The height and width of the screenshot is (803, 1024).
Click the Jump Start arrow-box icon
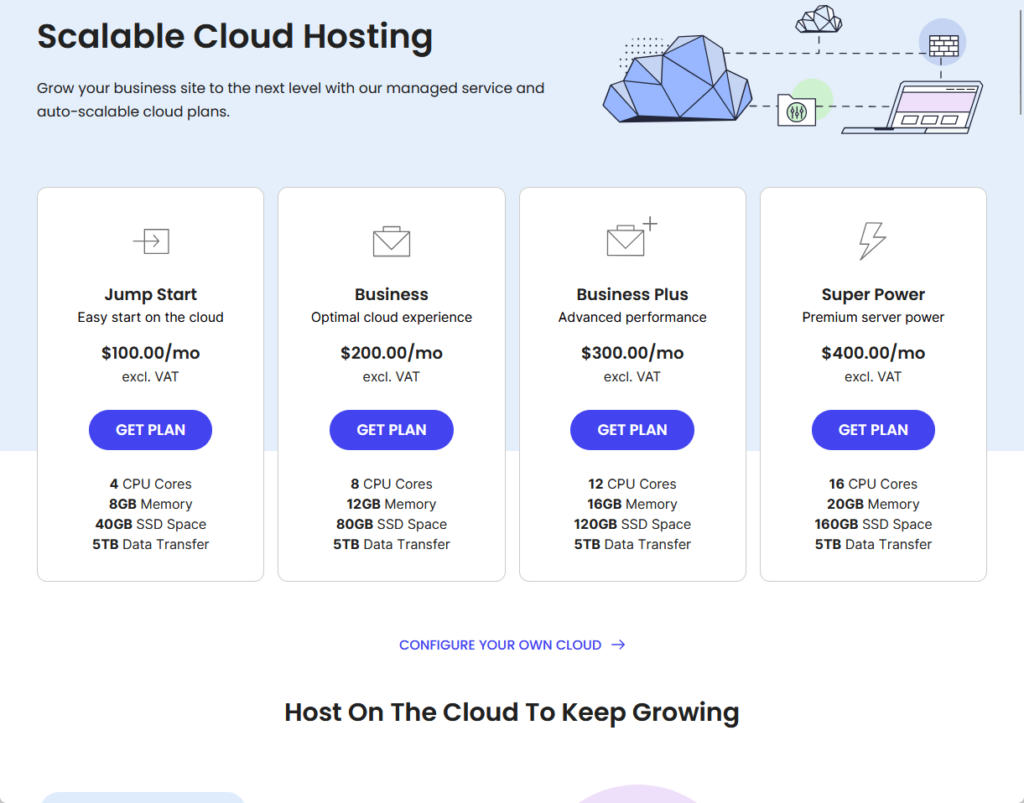coord(152,241)
